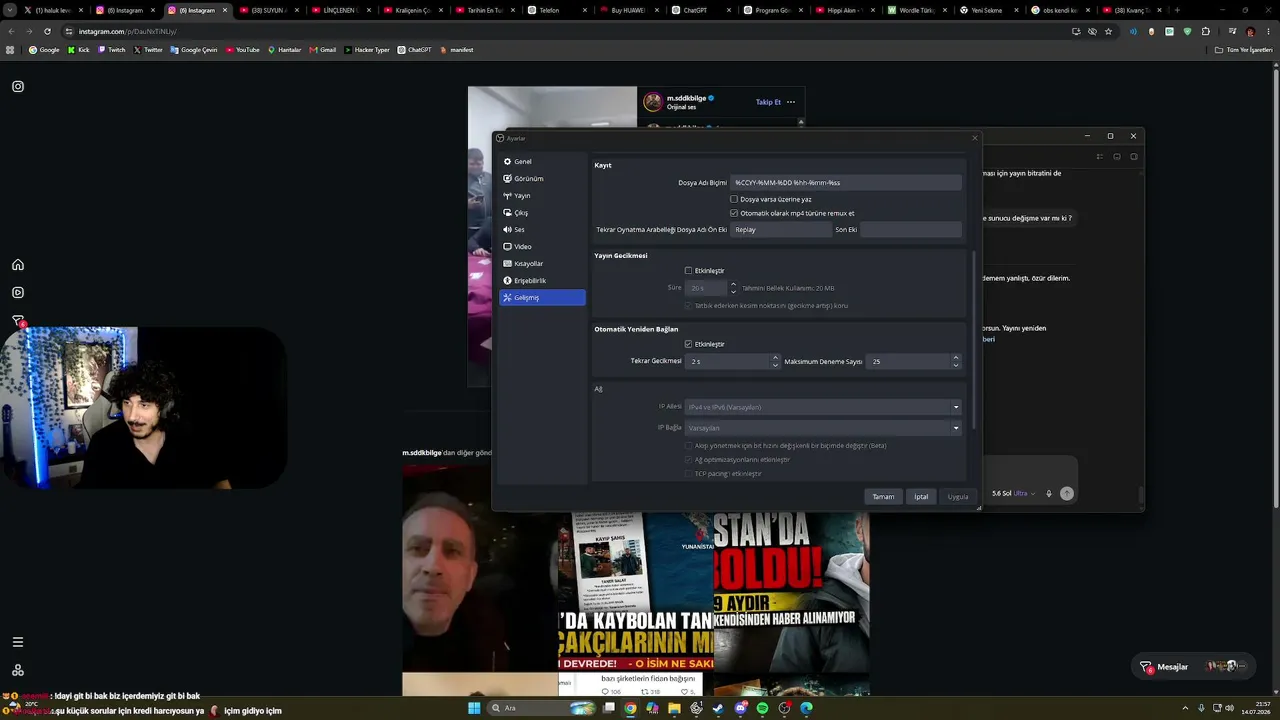Reload the page with refresh icon
This screenshot has height=720, width=1280.
(x=47, y=31)
